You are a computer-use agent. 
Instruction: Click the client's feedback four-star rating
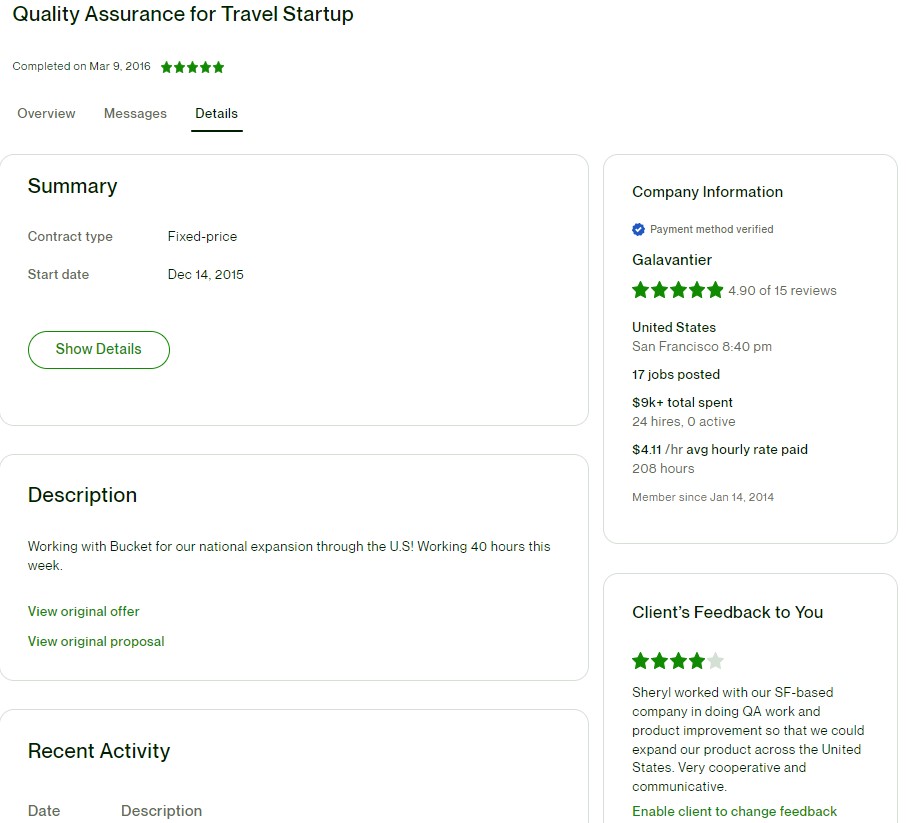[x=668, y=661]
